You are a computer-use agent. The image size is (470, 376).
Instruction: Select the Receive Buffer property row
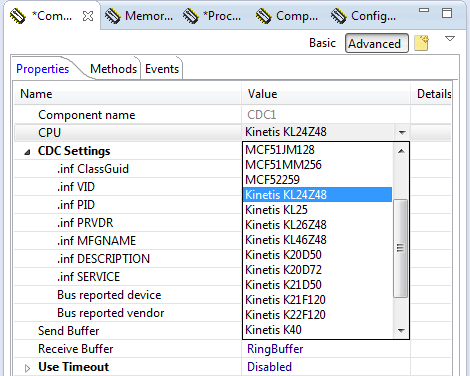click(x=127, y=349)
